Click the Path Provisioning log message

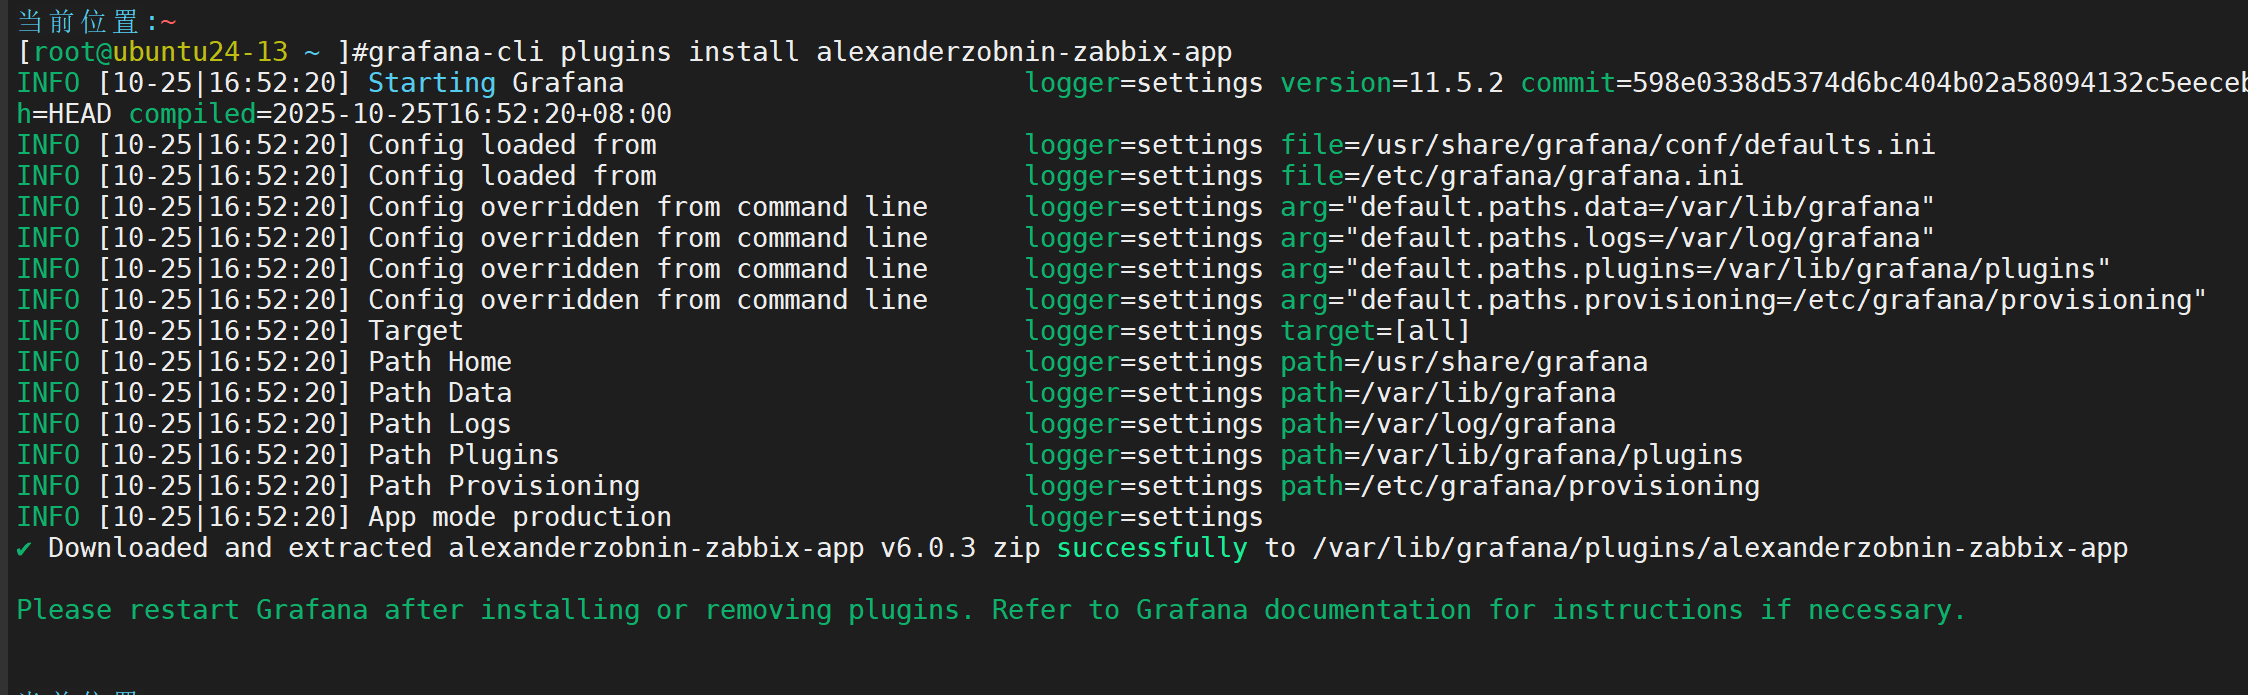504,486
